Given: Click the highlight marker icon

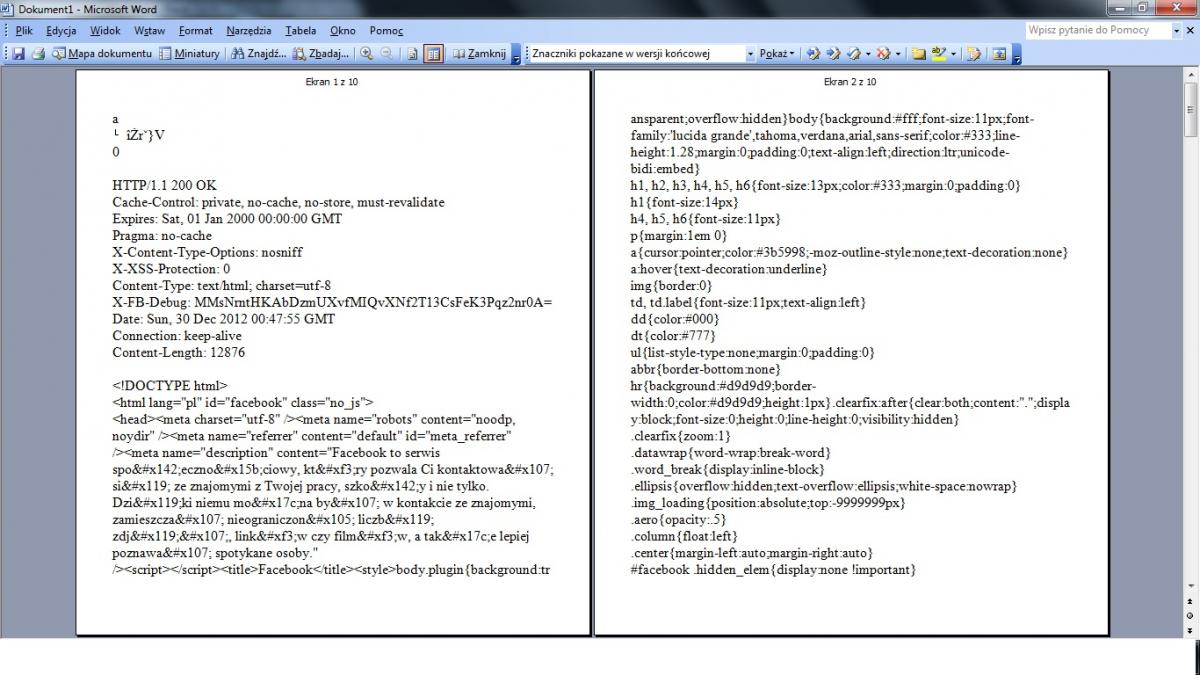Looking at the screenshot, I should (x=938, y=53).
